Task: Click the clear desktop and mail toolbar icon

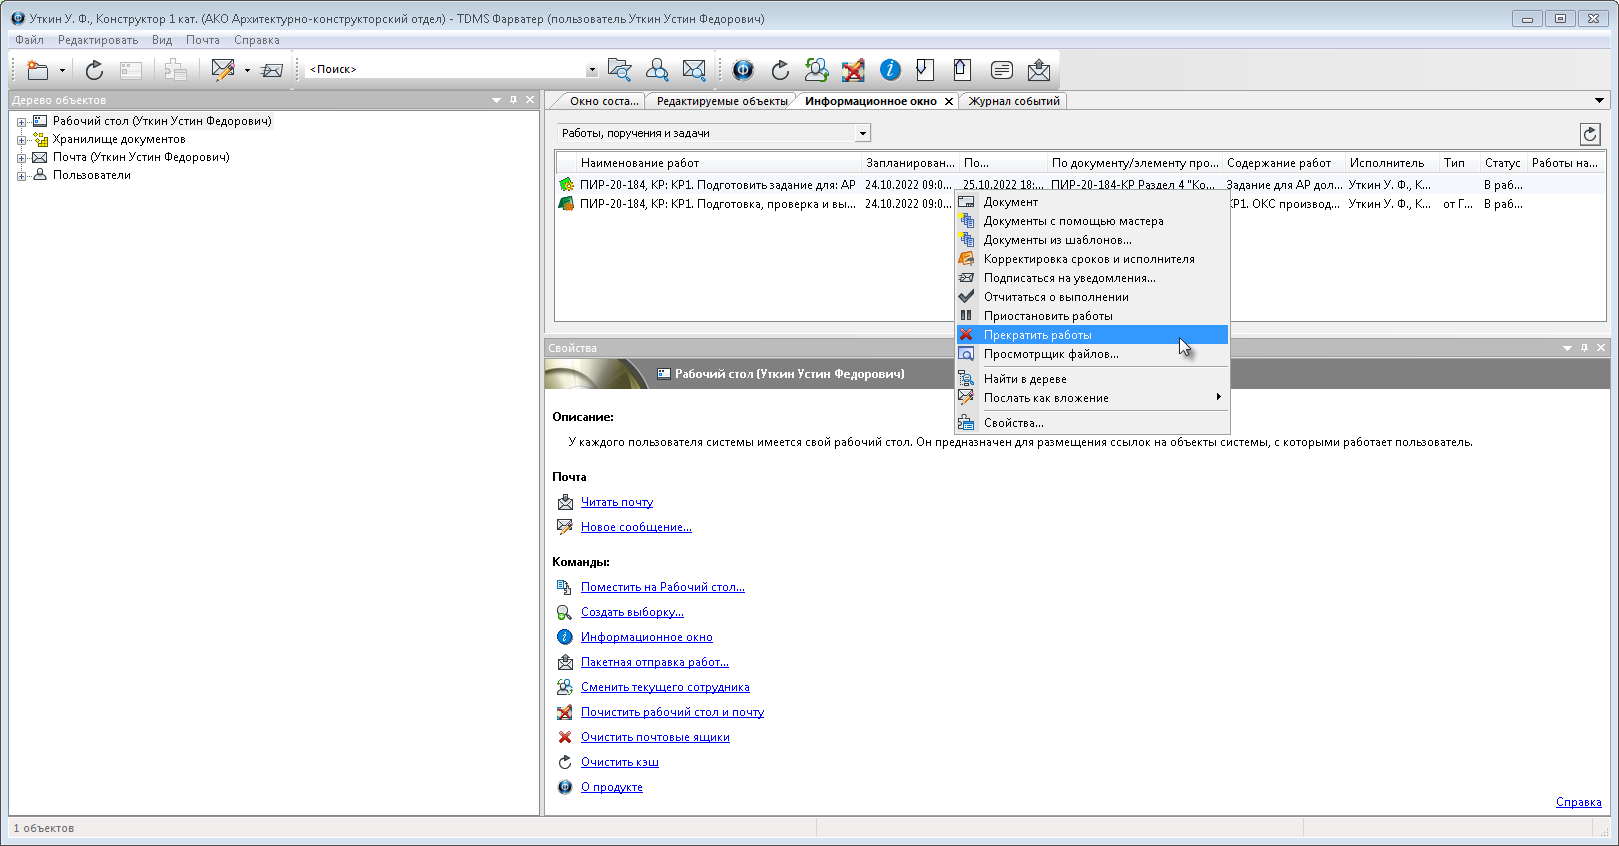Action: (853, 70)
